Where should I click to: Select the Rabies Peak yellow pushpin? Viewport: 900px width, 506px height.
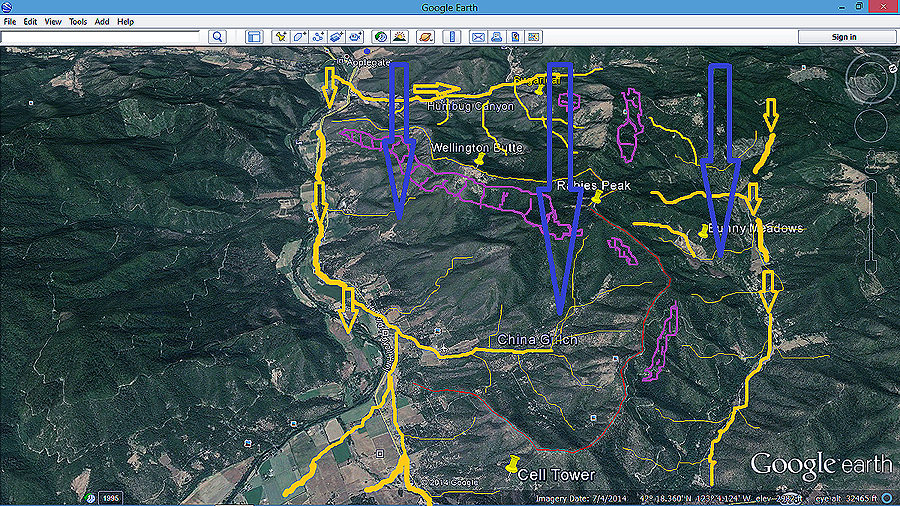click(597, 197)
